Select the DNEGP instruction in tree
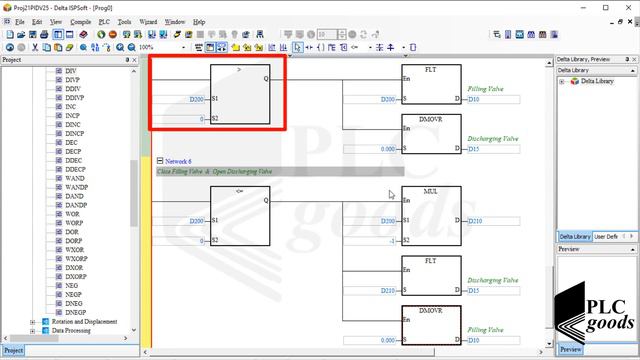The width and height of the screenshot is (640, 360). tap(76, 313)
